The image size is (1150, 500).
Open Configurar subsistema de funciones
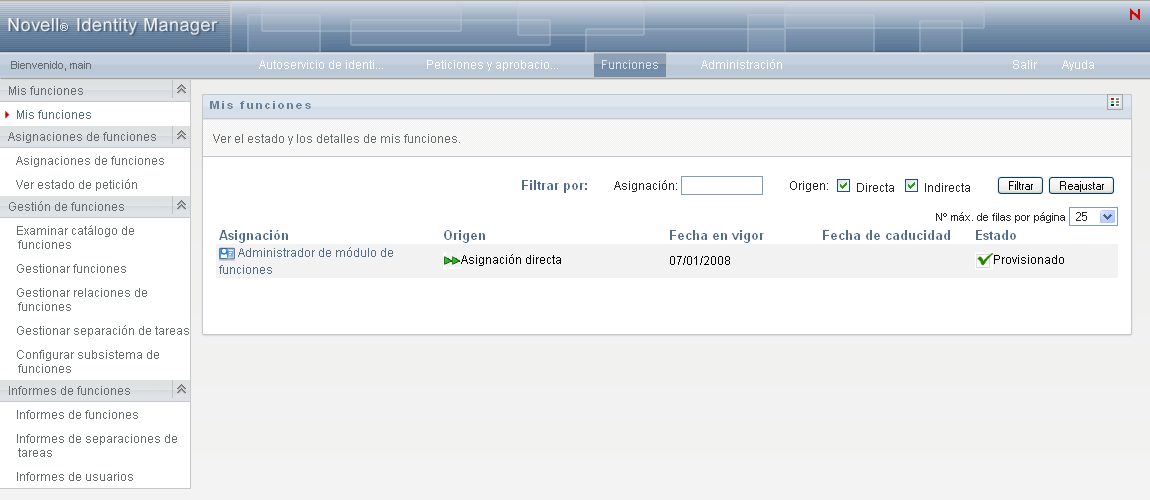pos(88,361)
